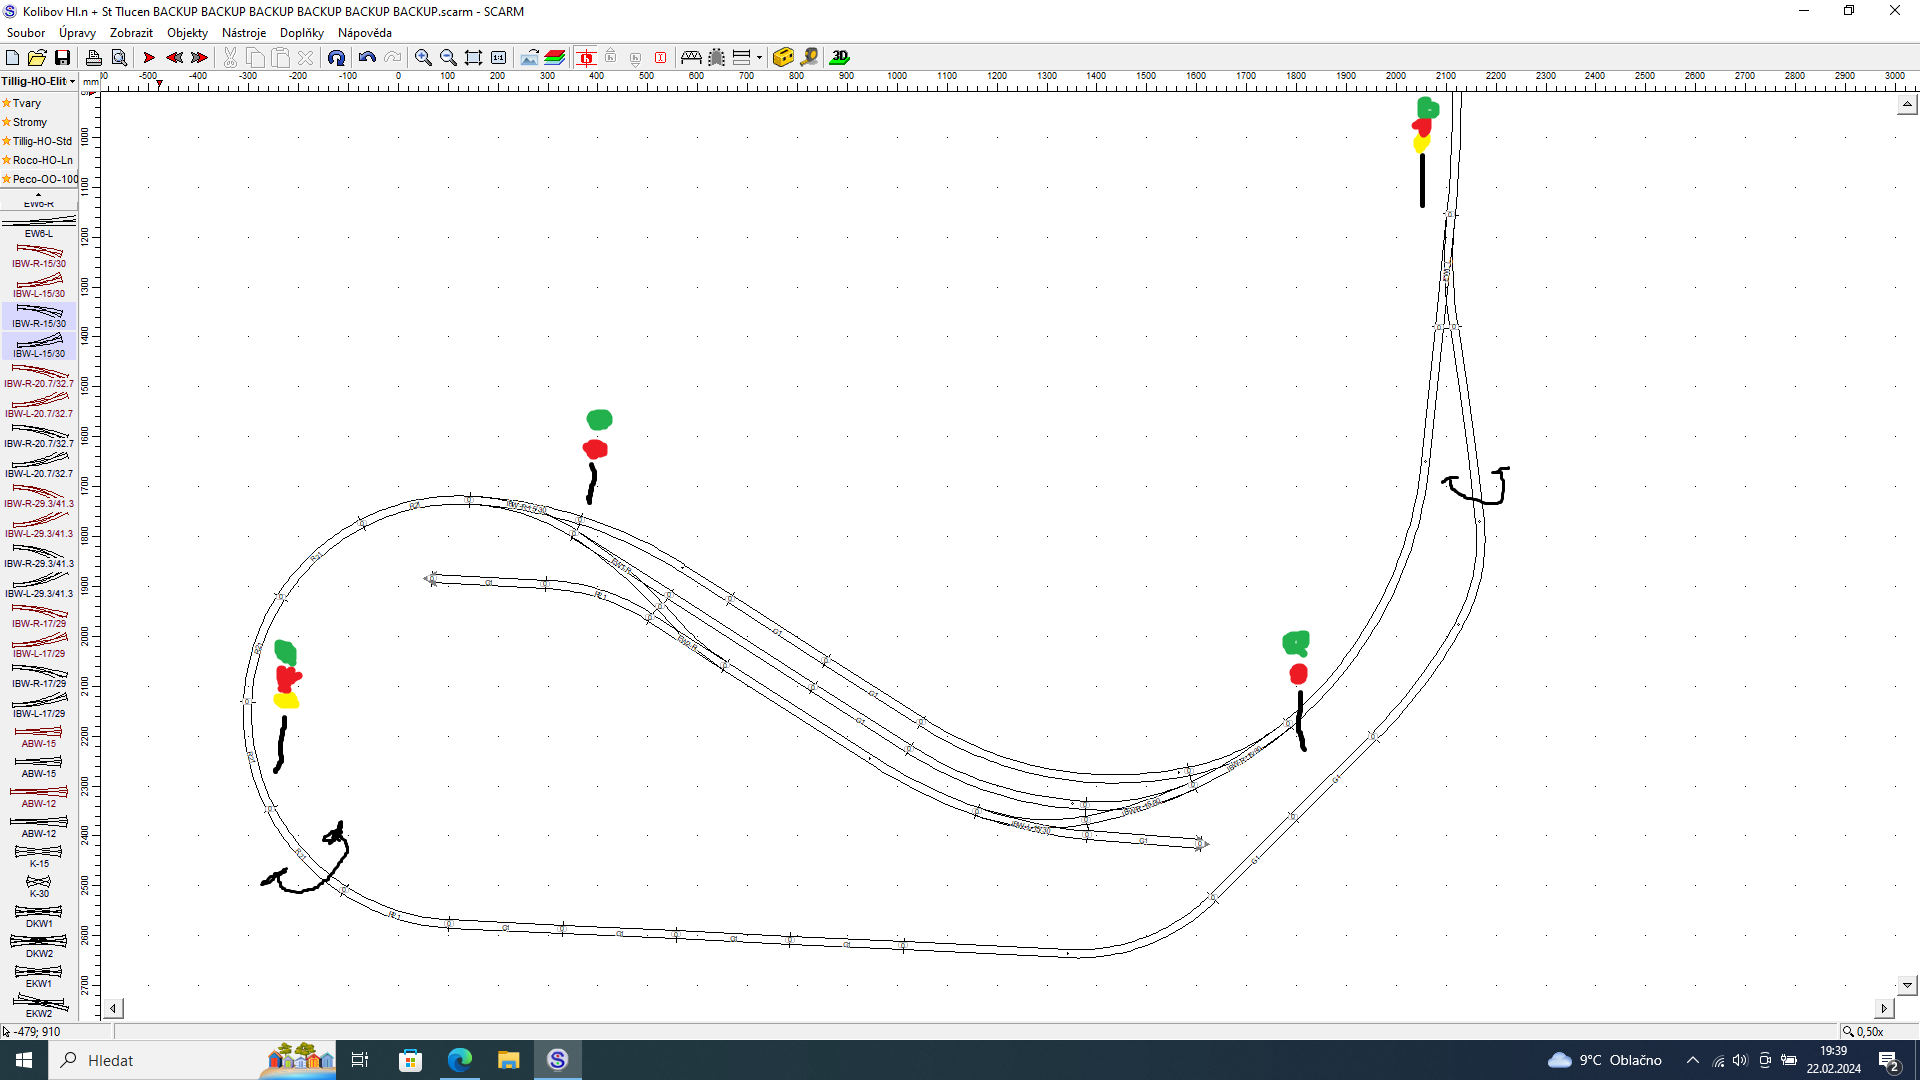Viewport: 1920px width, 1080px height.
Task: Select the Stromy favorites library
Action: [30, 122]
